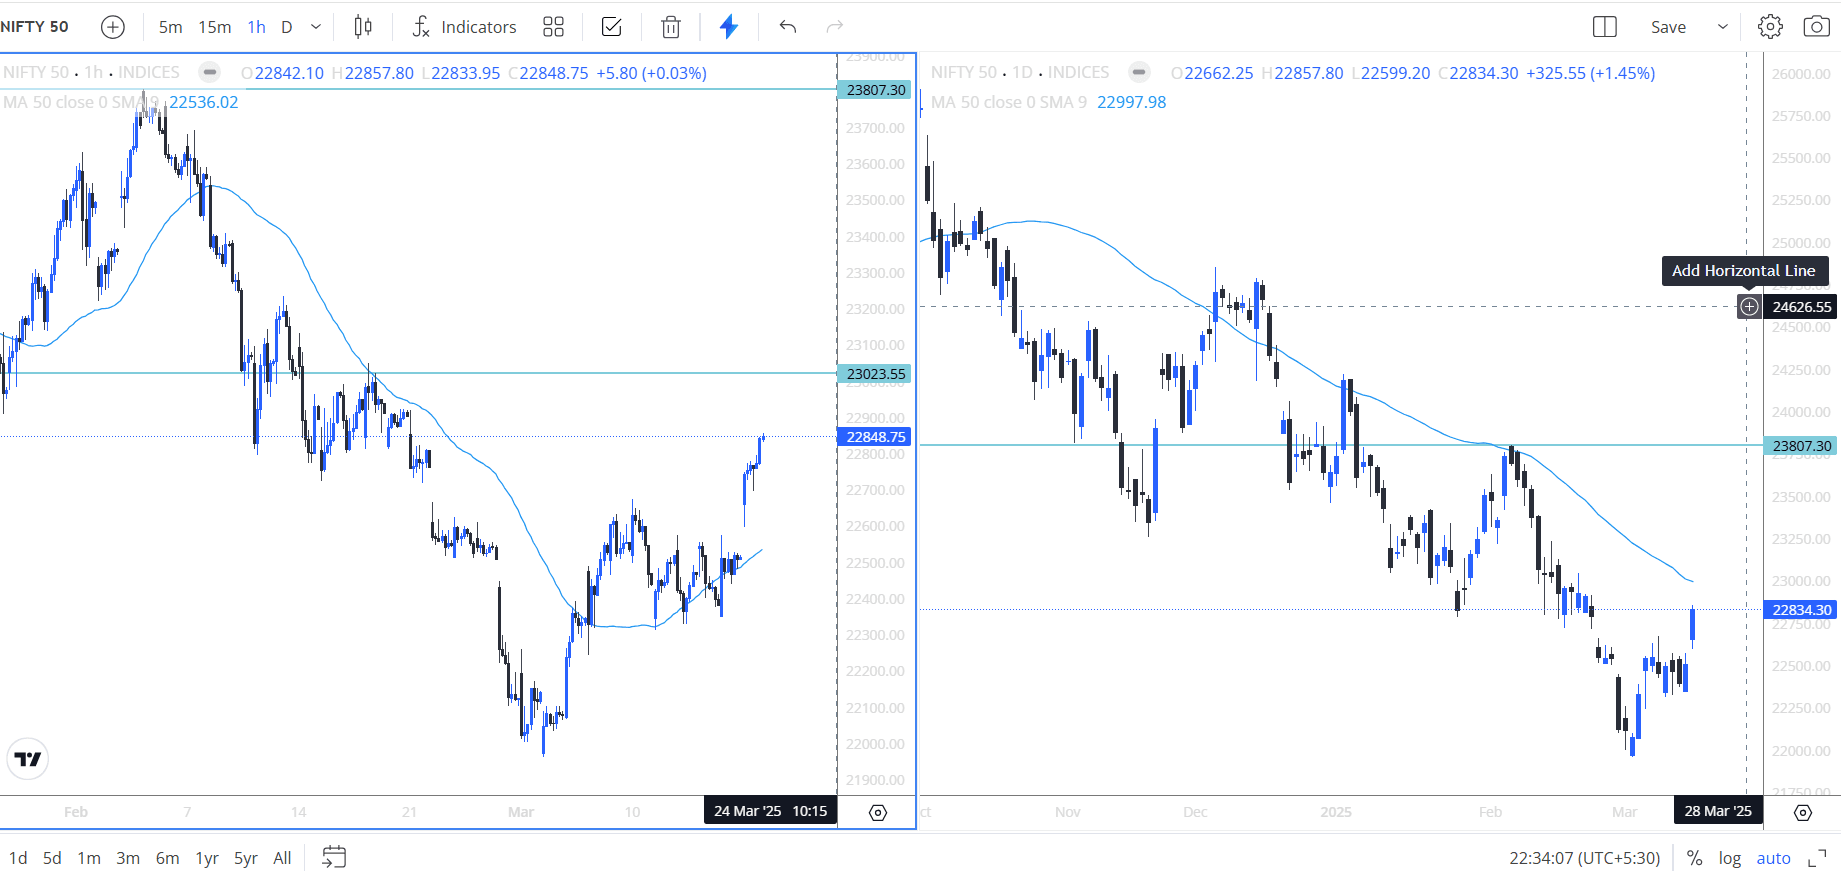Set range to 1yr
The width and height of the screenshot is (1841, 871).
click(x=207, y=858)
